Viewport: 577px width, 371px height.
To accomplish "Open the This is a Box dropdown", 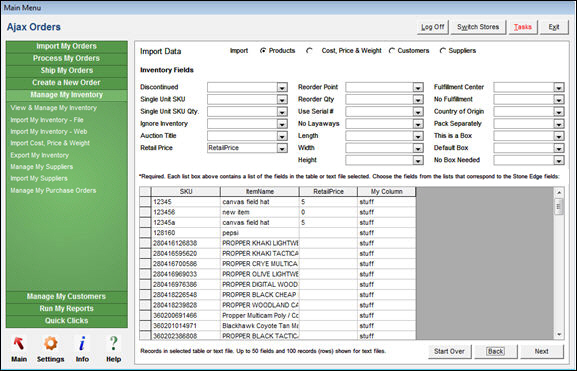I will click(x=559, y=136).
